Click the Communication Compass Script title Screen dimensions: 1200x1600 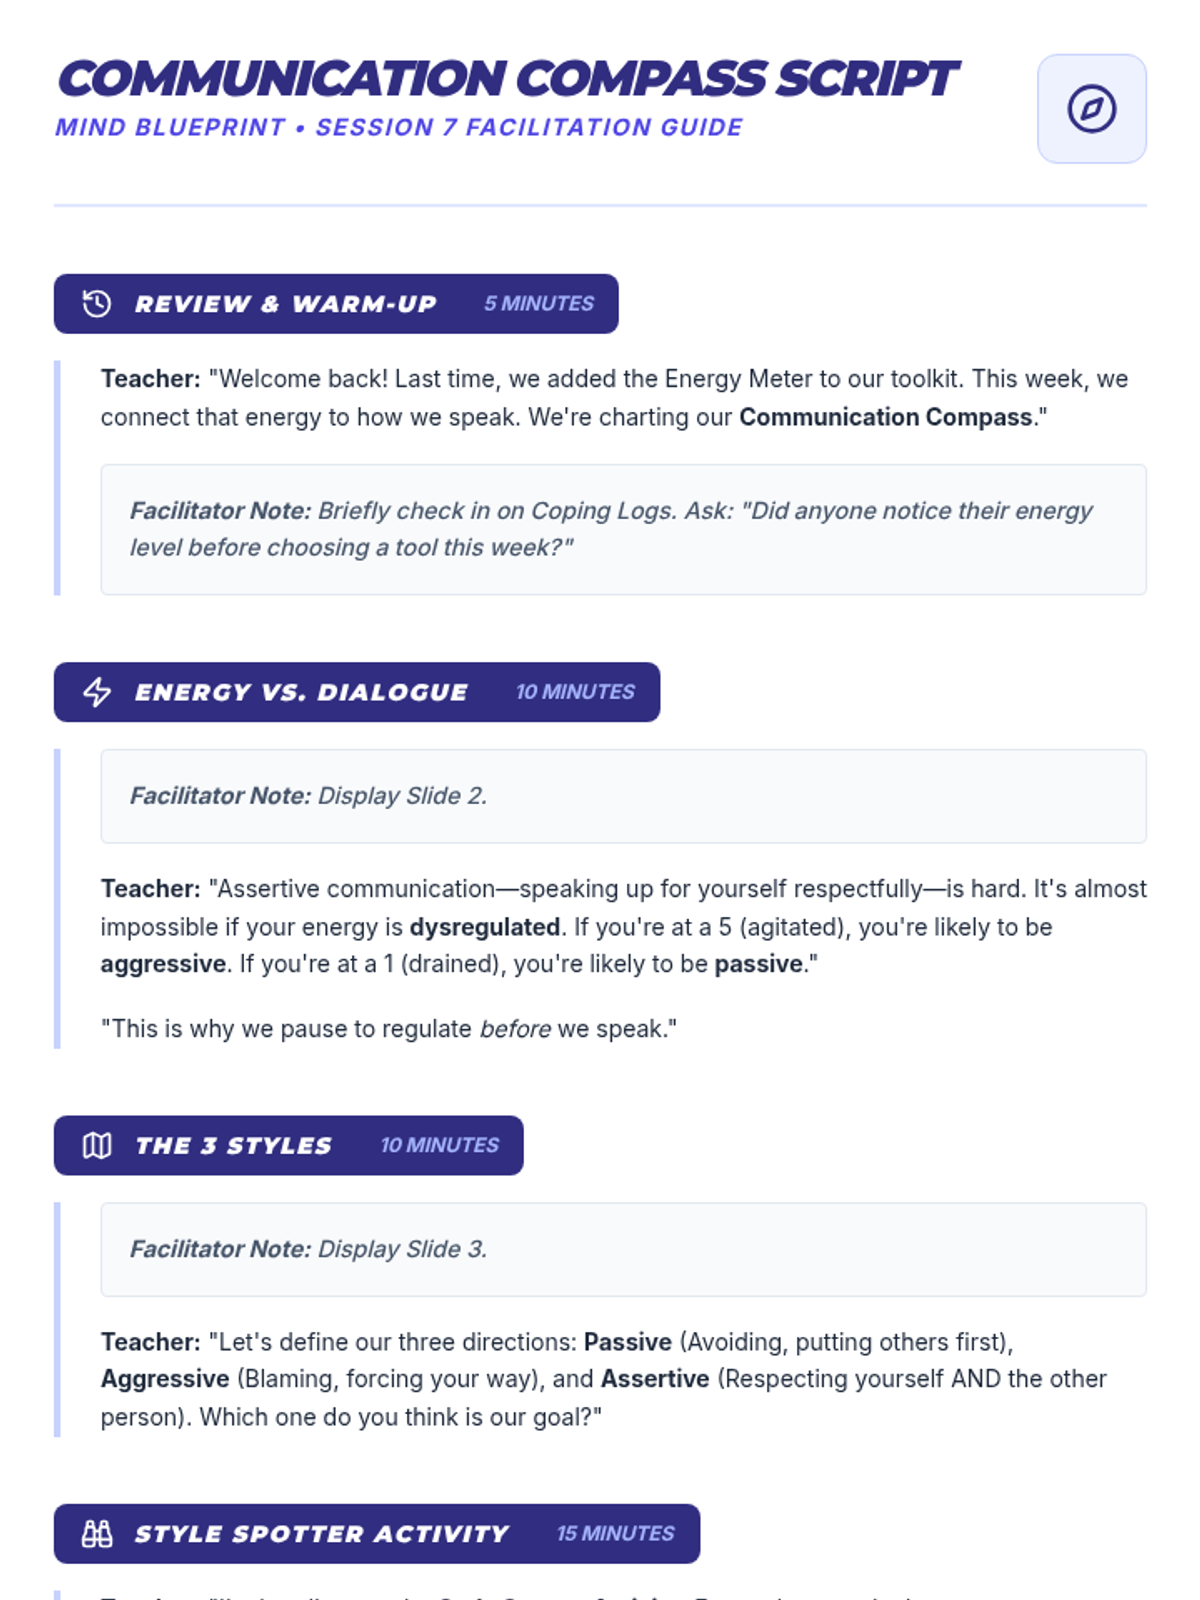click(508, 79)
